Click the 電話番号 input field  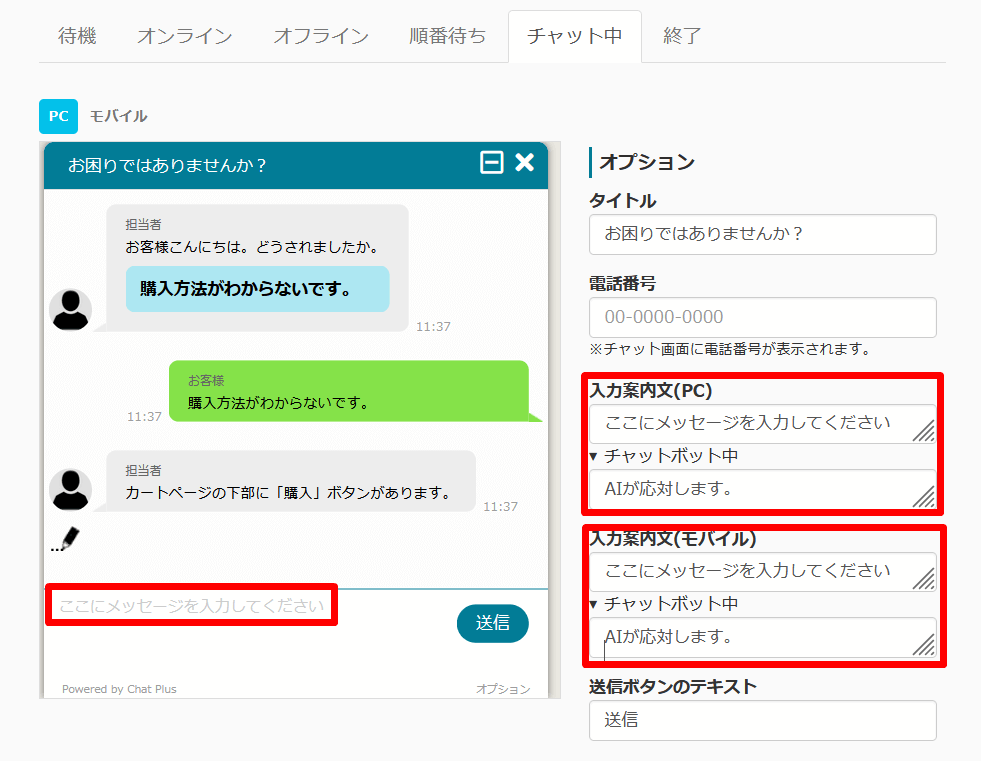[763, 317]
